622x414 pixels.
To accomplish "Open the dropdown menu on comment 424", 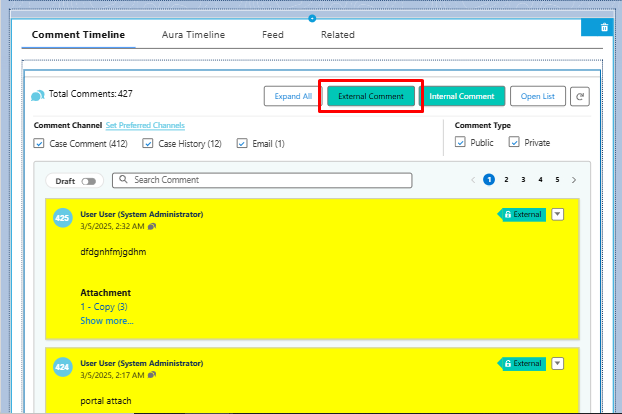I will 558,363.
